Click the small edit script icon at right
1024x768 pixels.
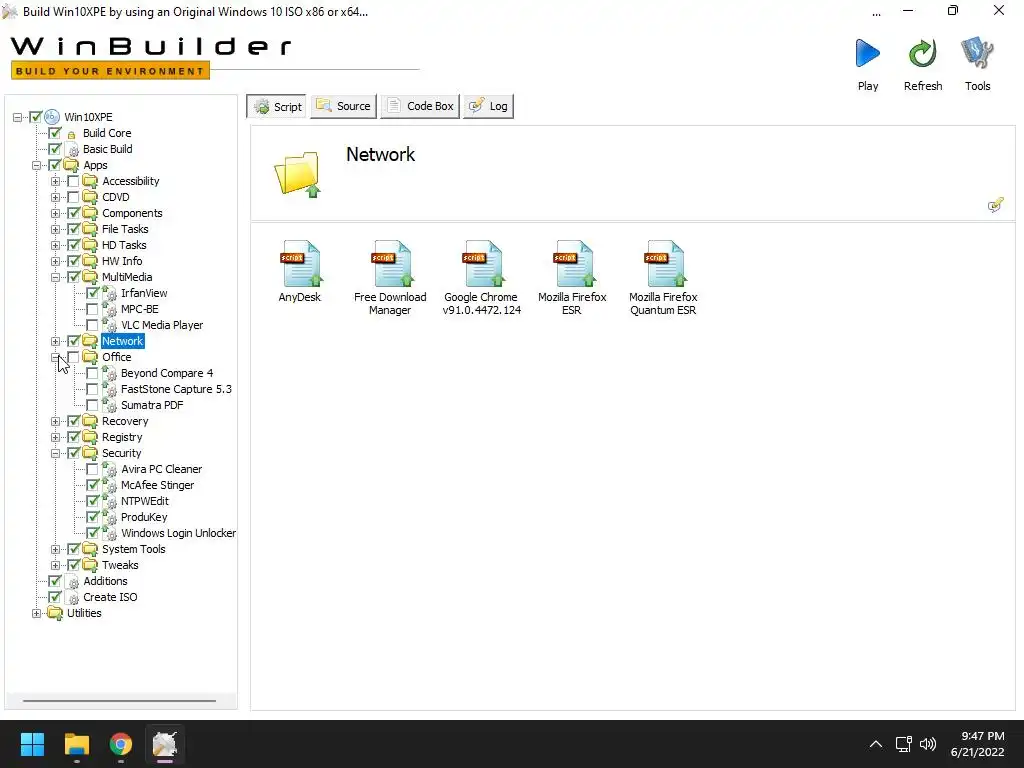995,205
